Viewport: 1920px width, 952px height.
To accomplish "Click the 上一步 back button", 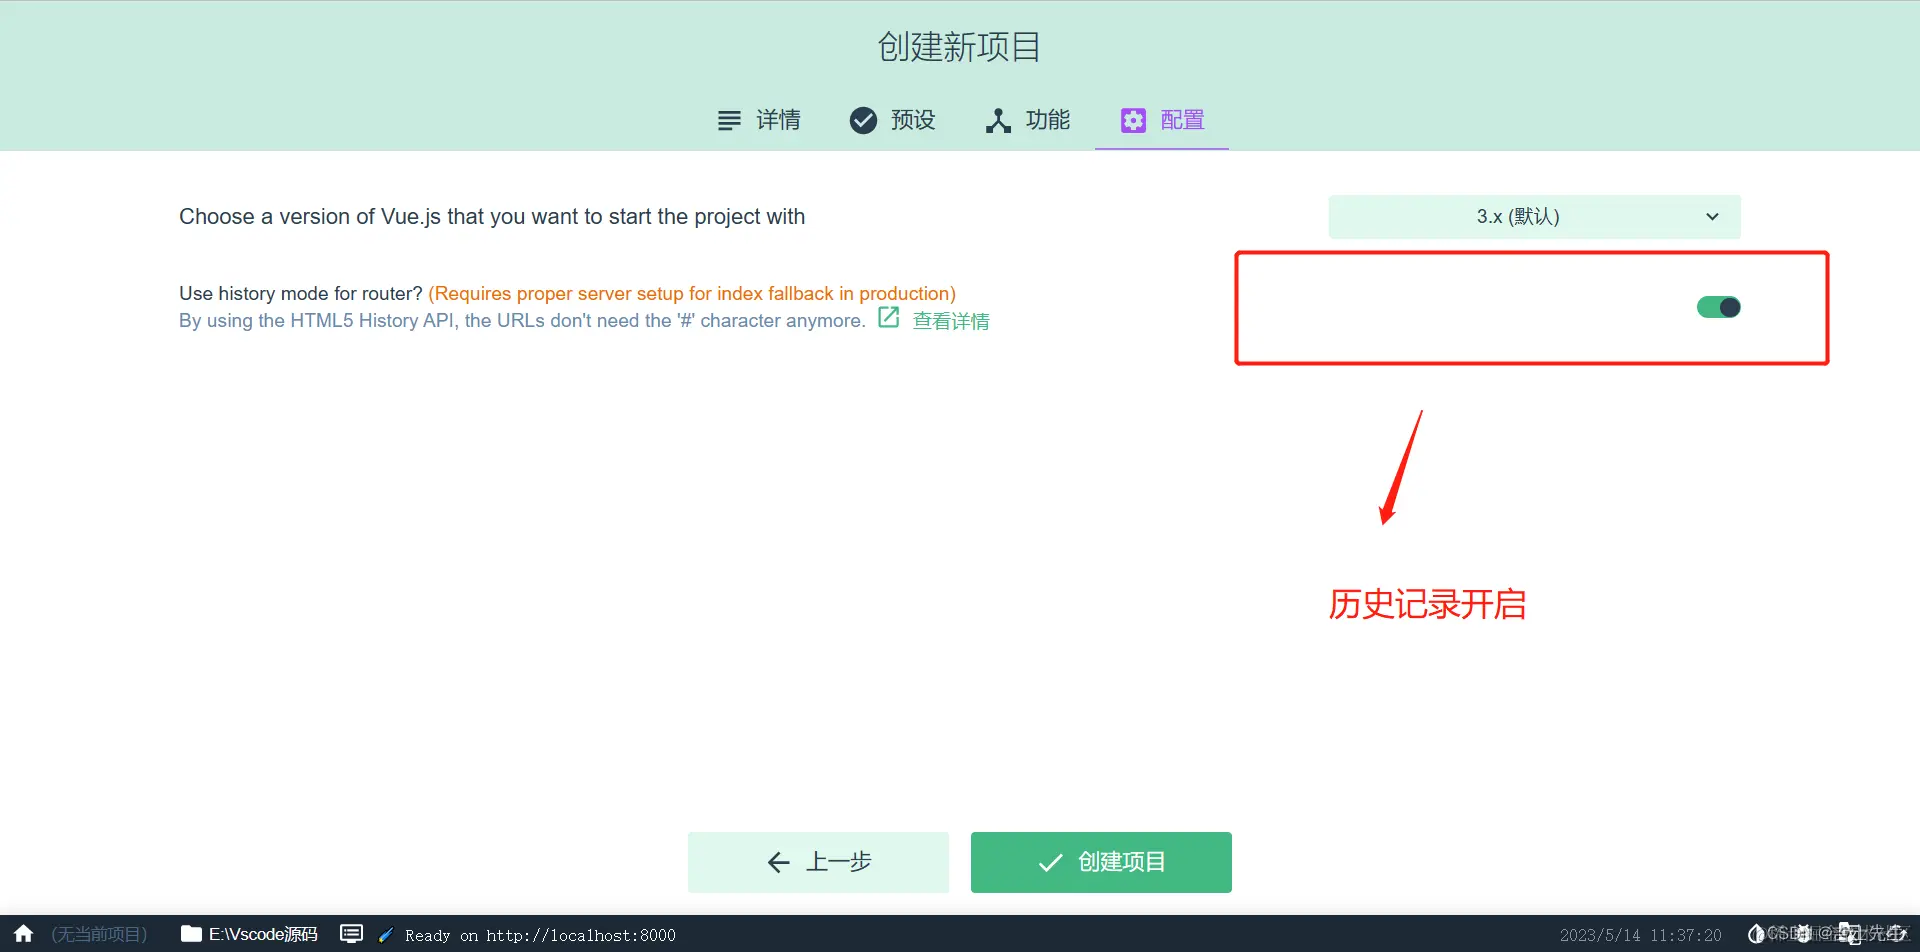I will point(818,861).
